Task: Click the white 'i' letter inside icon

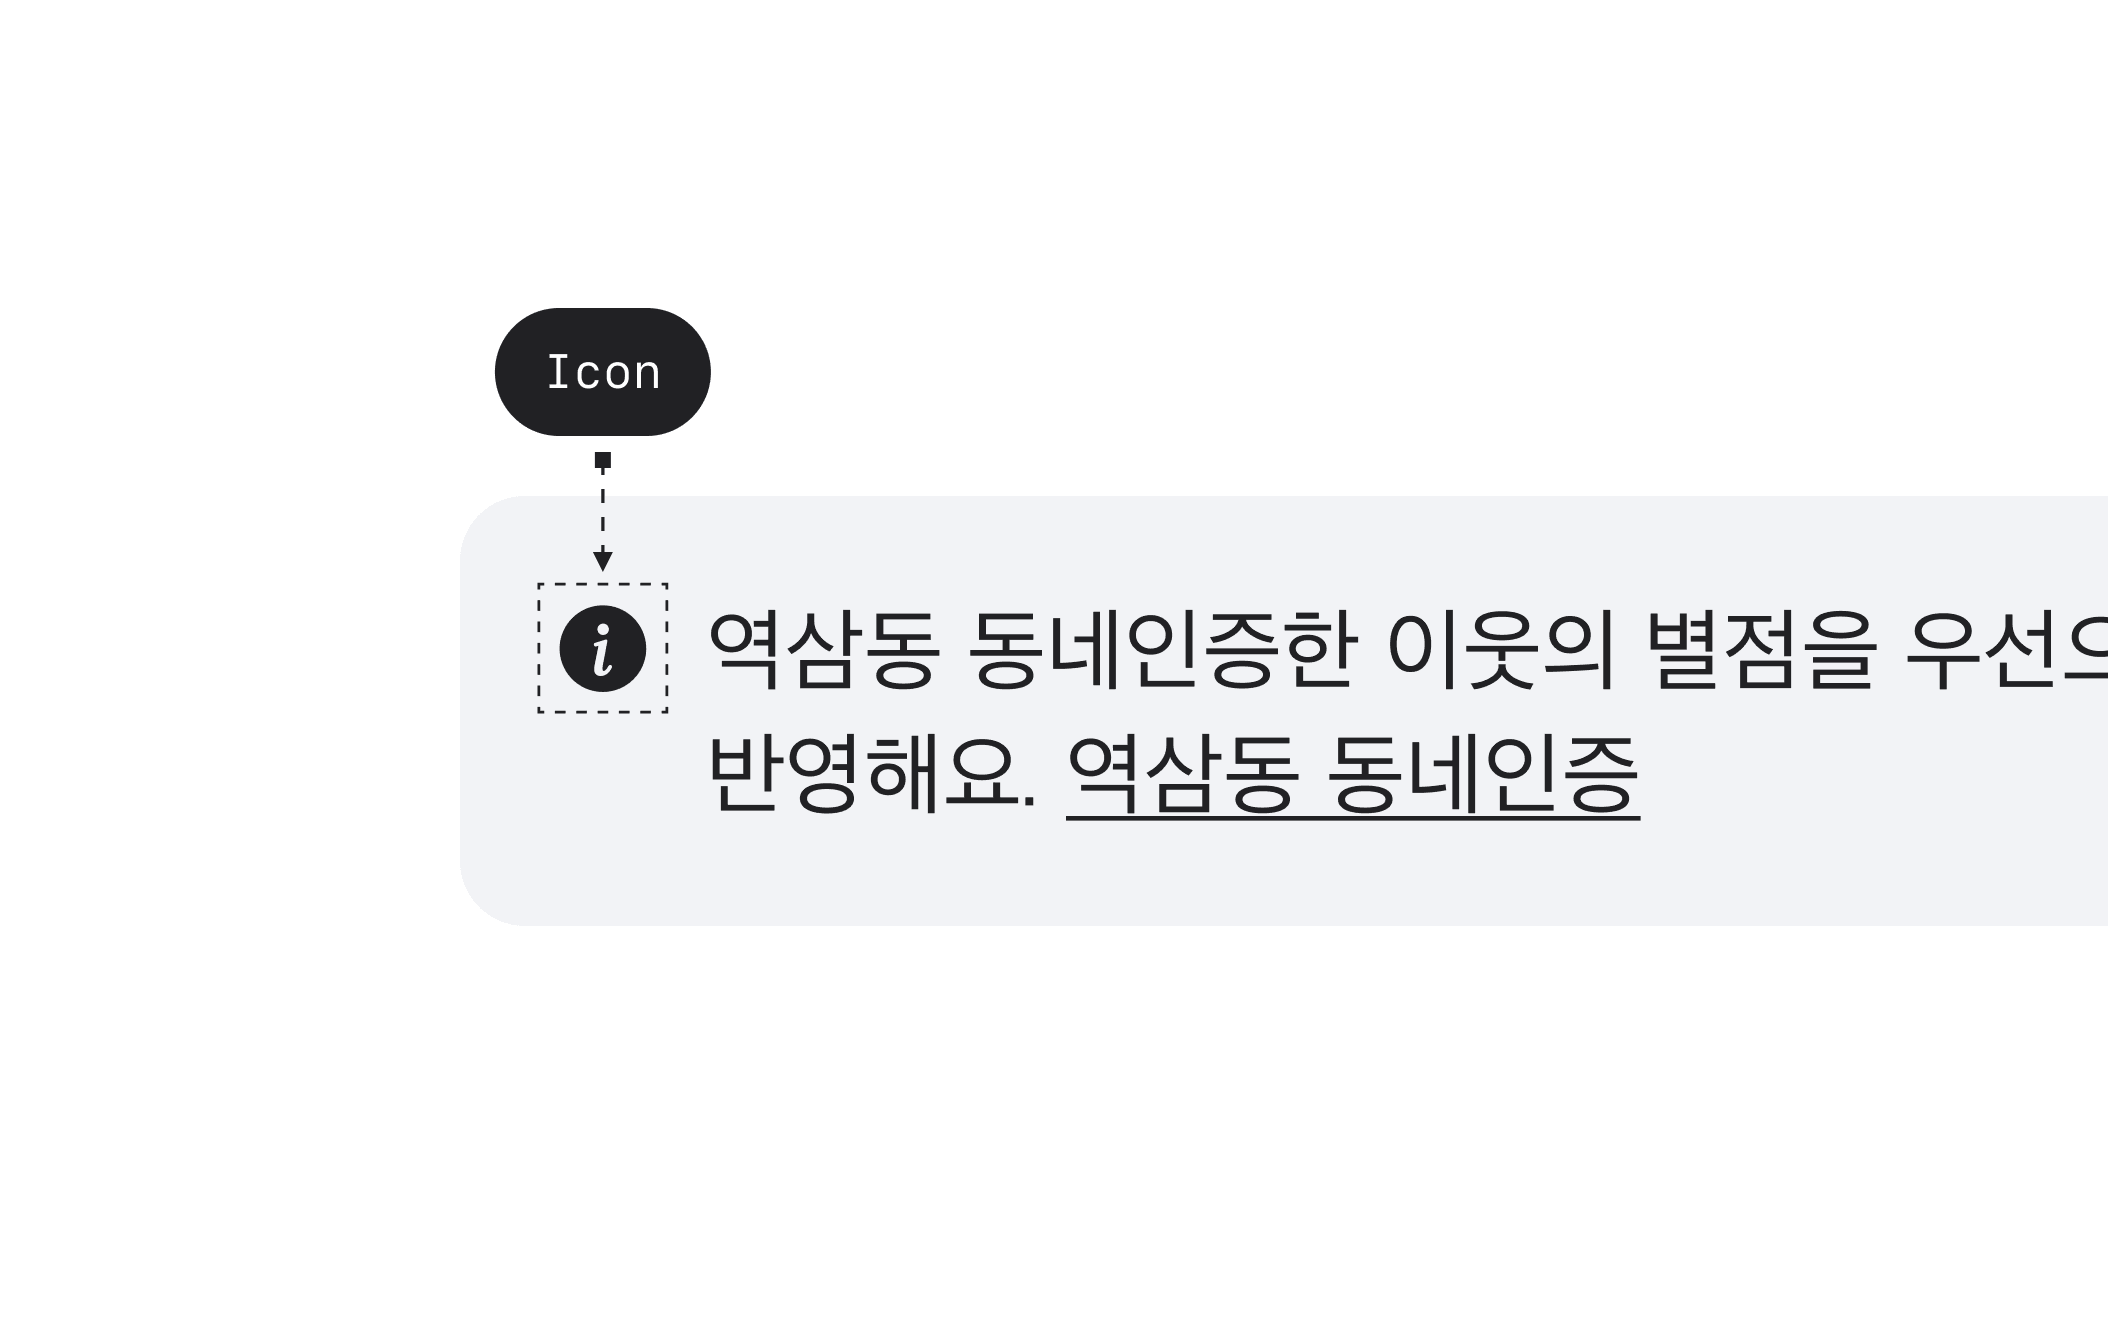Action: coord(602,649)
